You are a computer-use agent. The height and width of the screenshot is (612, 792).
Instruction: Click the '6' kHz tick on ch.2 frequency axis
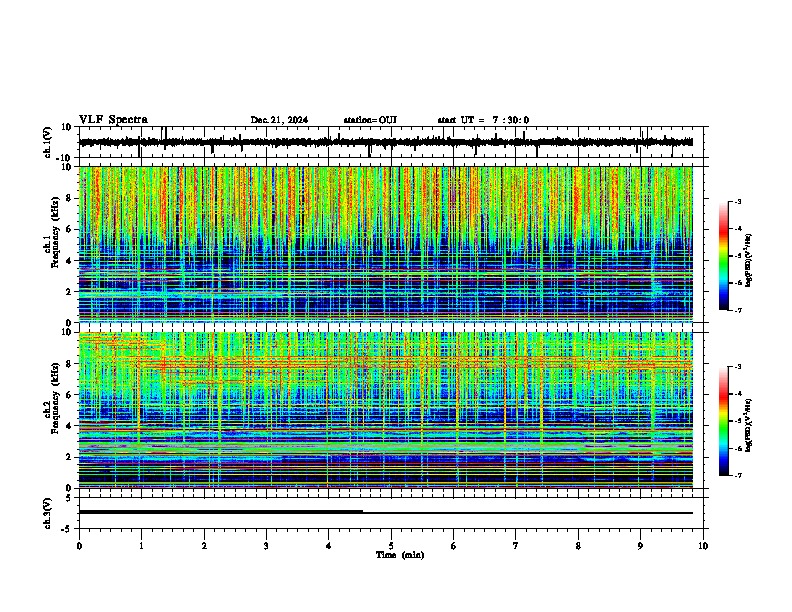tap(70, 395)
